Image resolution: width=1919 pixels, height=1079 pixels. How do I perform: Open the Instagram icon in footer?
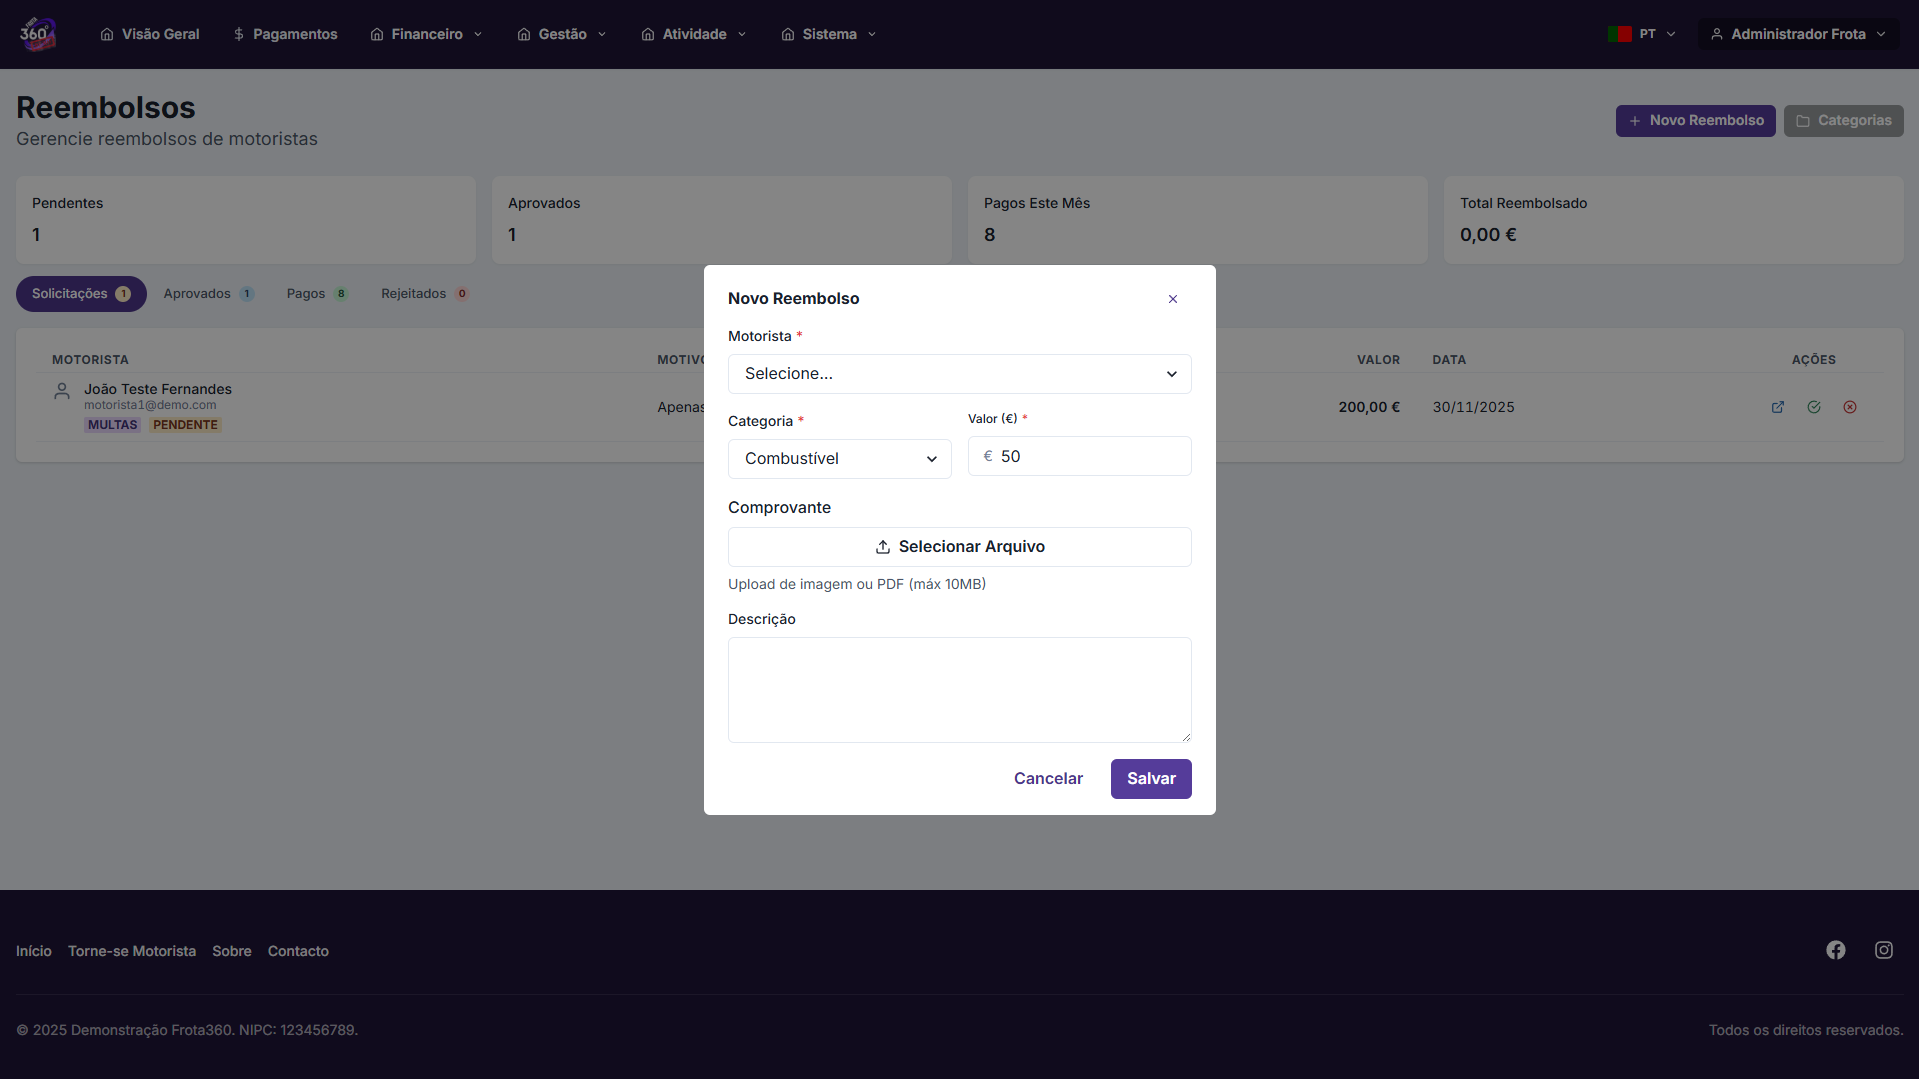[x=1883, y=950]
